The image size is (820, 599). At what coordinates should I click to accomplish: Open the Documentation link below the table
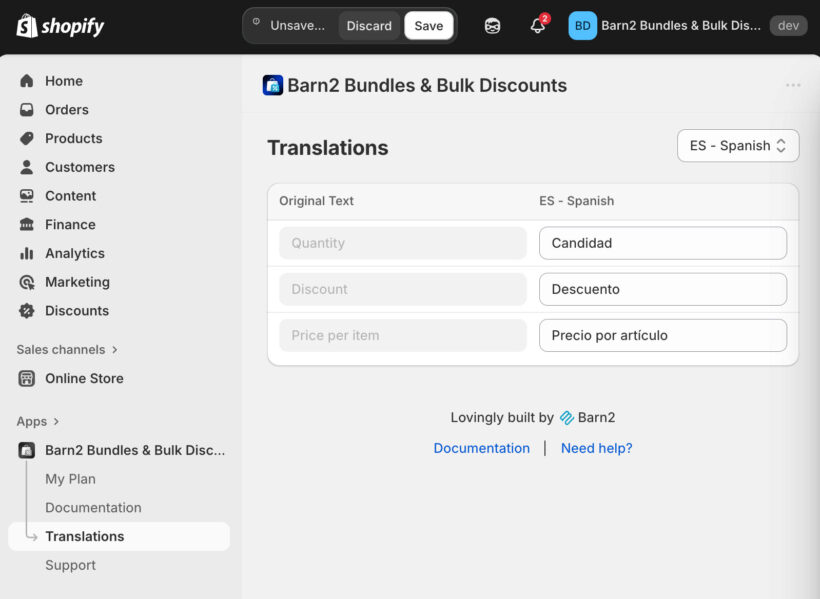pos(481,448)
